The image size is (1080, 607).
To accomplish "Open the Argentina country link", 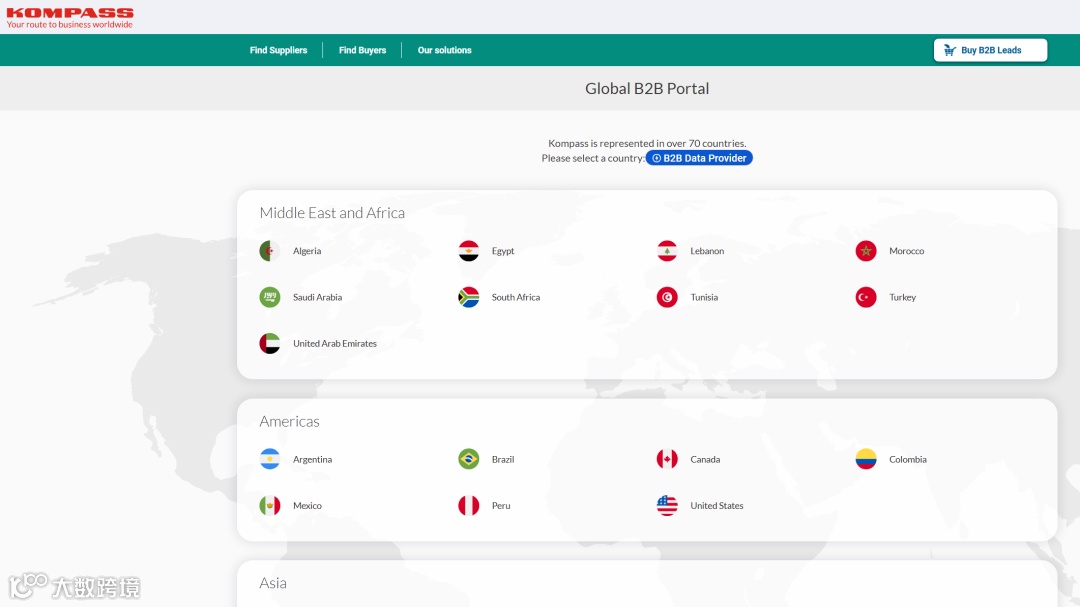I will (312, 459).
